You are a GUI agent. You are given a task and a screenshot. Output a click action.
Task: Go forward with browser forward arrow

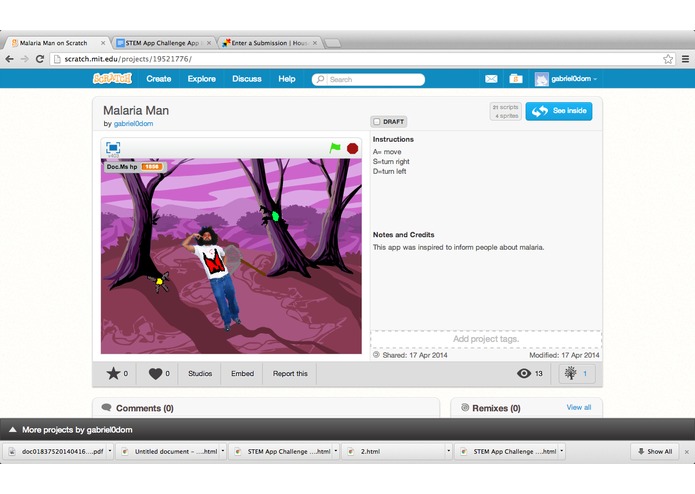(25, 59)
